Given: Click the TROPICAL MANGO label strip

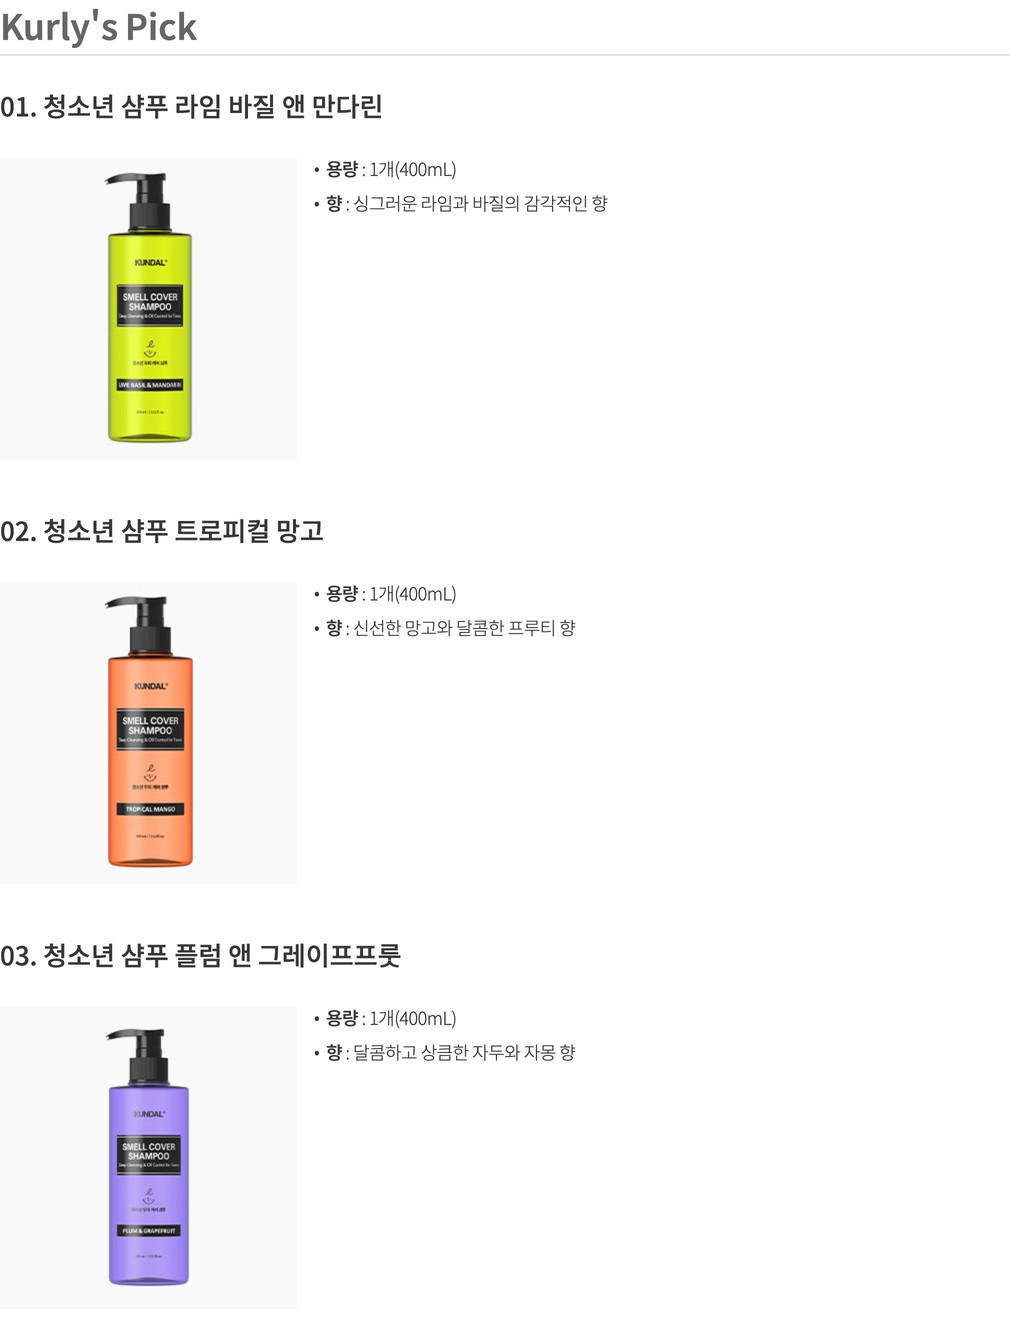Looking at the screenshot, I should click(x=150, y=809).
